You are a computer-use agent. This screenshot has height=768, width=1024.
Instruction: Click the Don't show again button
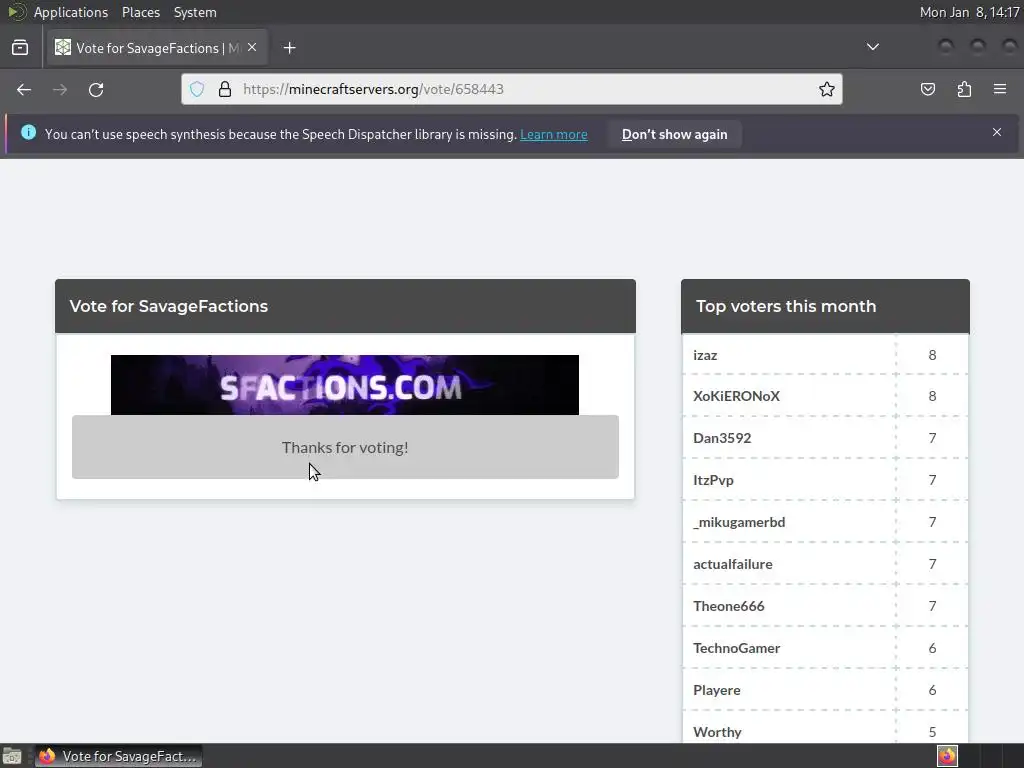point(675,135)
